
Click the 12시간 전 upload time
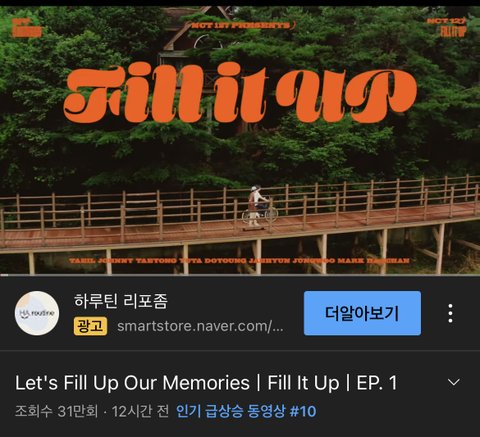pos(140,411)
